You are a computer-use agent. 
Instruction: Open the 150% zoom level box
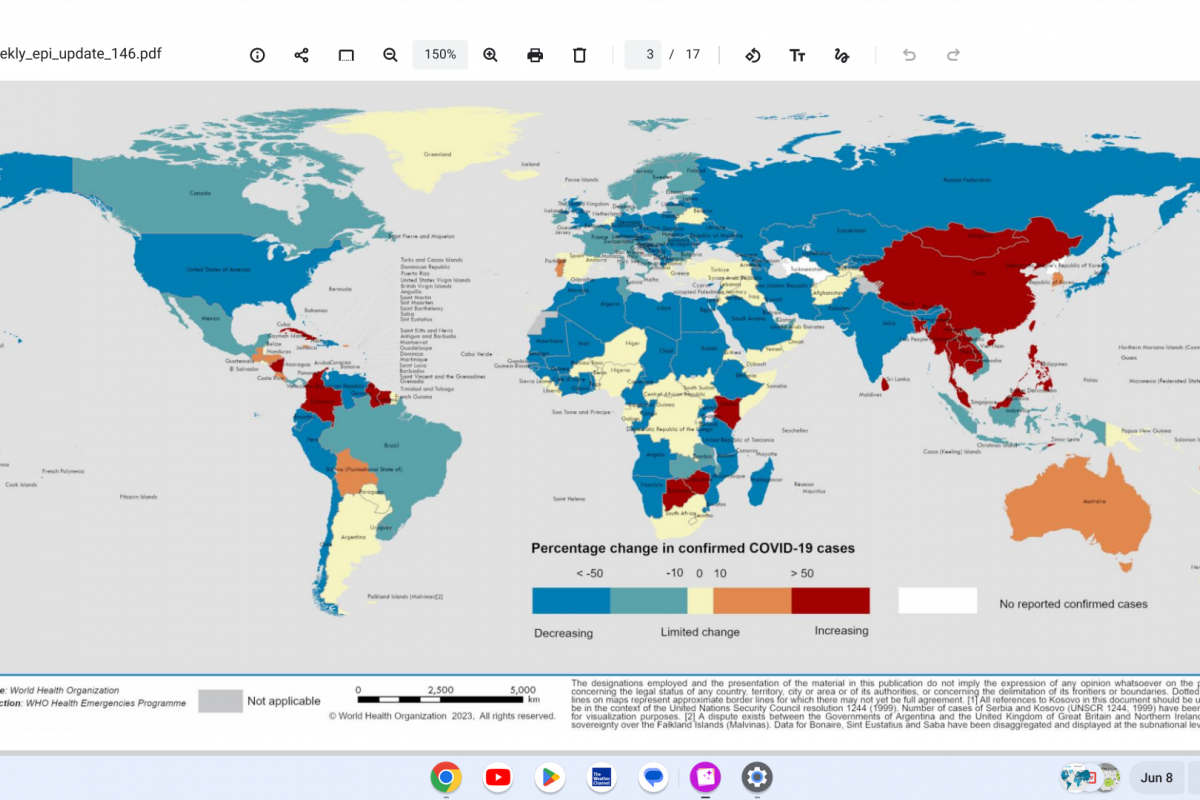(x=440, y=55)
